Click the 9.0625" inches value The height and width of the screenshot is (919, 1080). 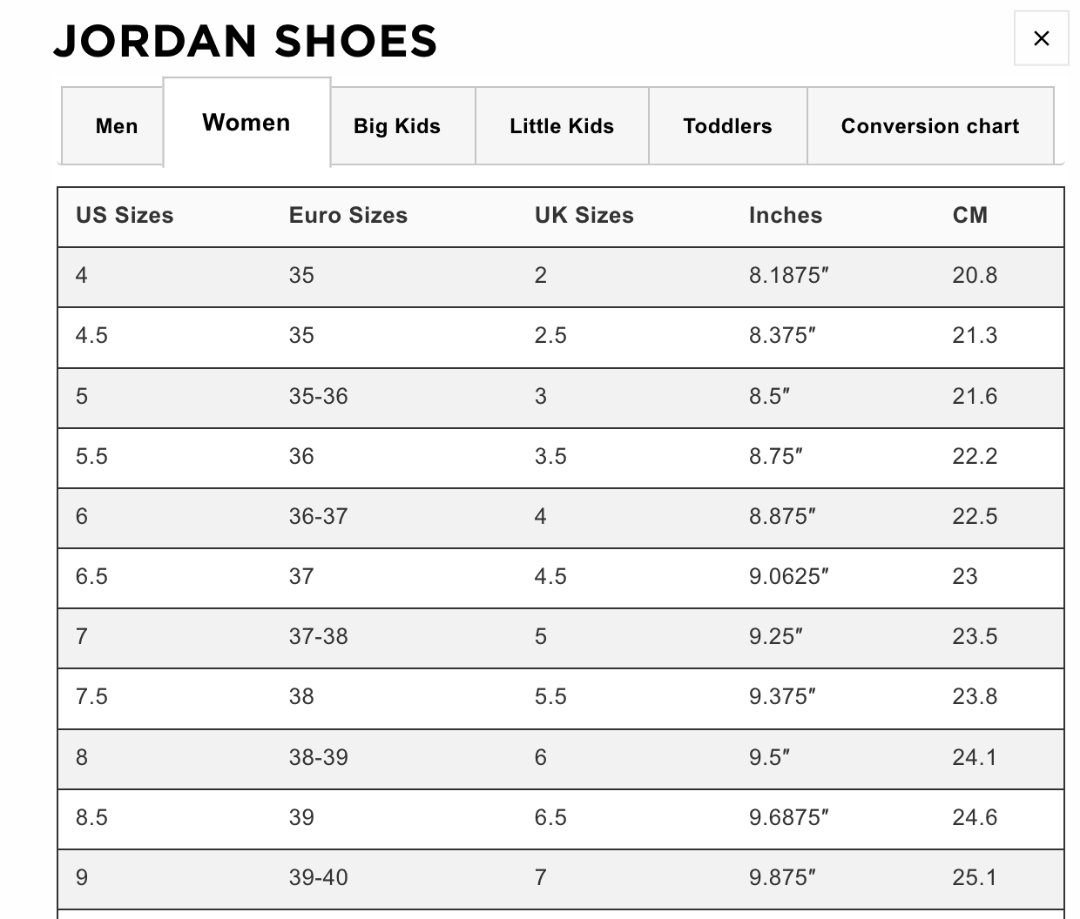pyautogui.click(x=789, y=577)
